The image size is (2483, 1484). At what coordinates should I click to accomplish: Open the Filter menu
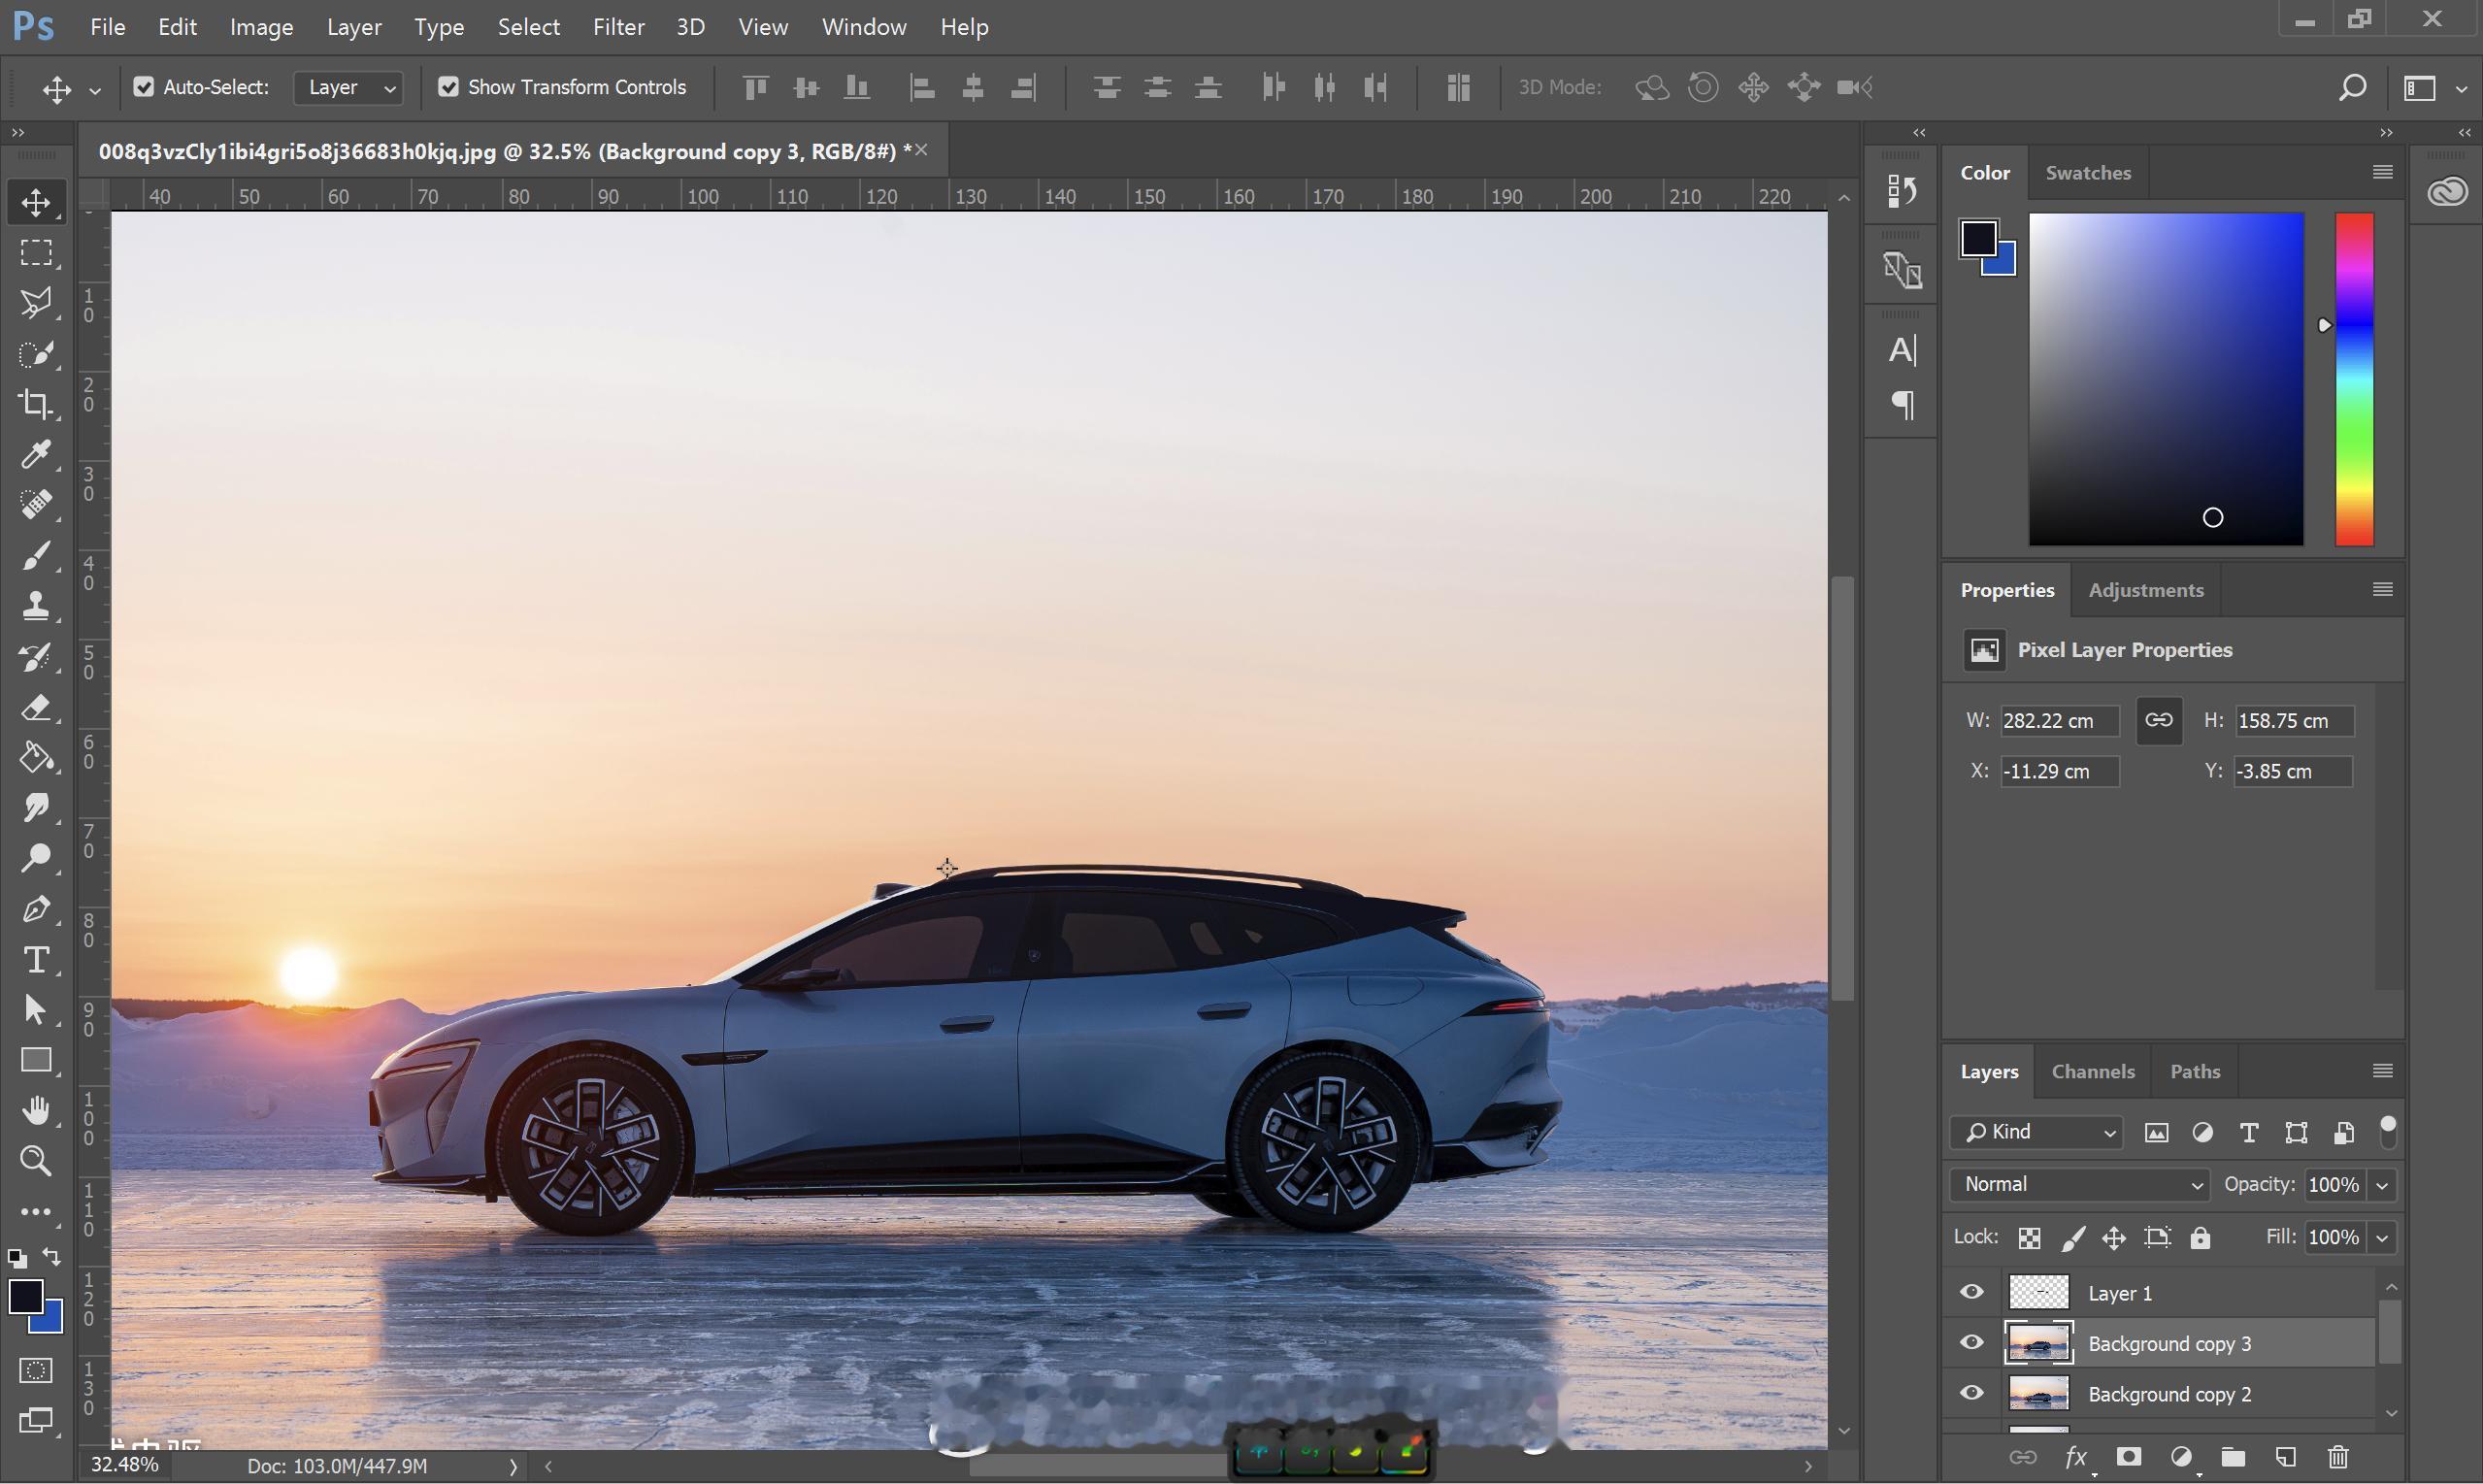pyautogui.click(x=618, y=27)
